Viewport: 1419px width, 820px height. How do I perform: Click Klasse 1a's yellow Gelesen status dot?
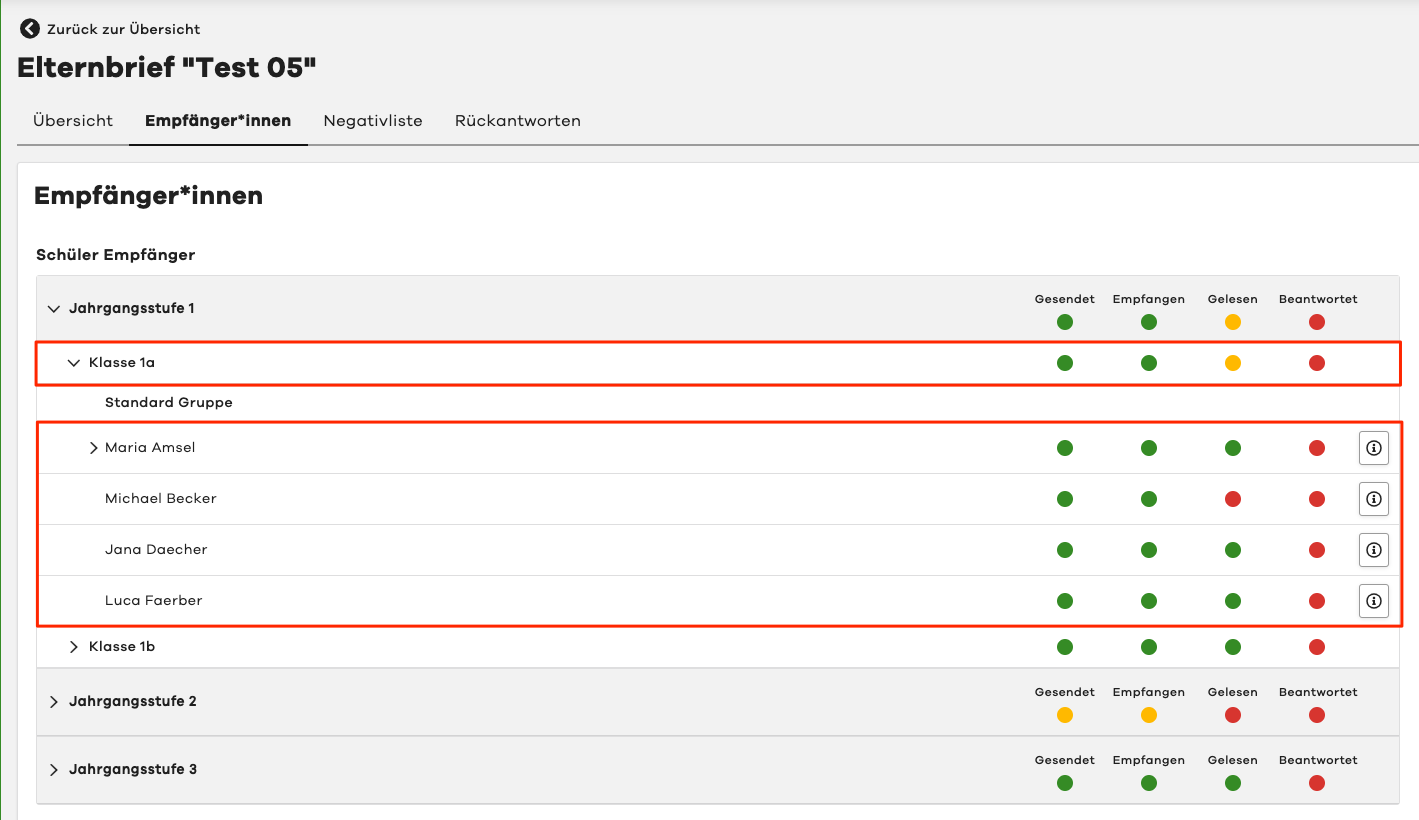click(x=1233, y=363)
